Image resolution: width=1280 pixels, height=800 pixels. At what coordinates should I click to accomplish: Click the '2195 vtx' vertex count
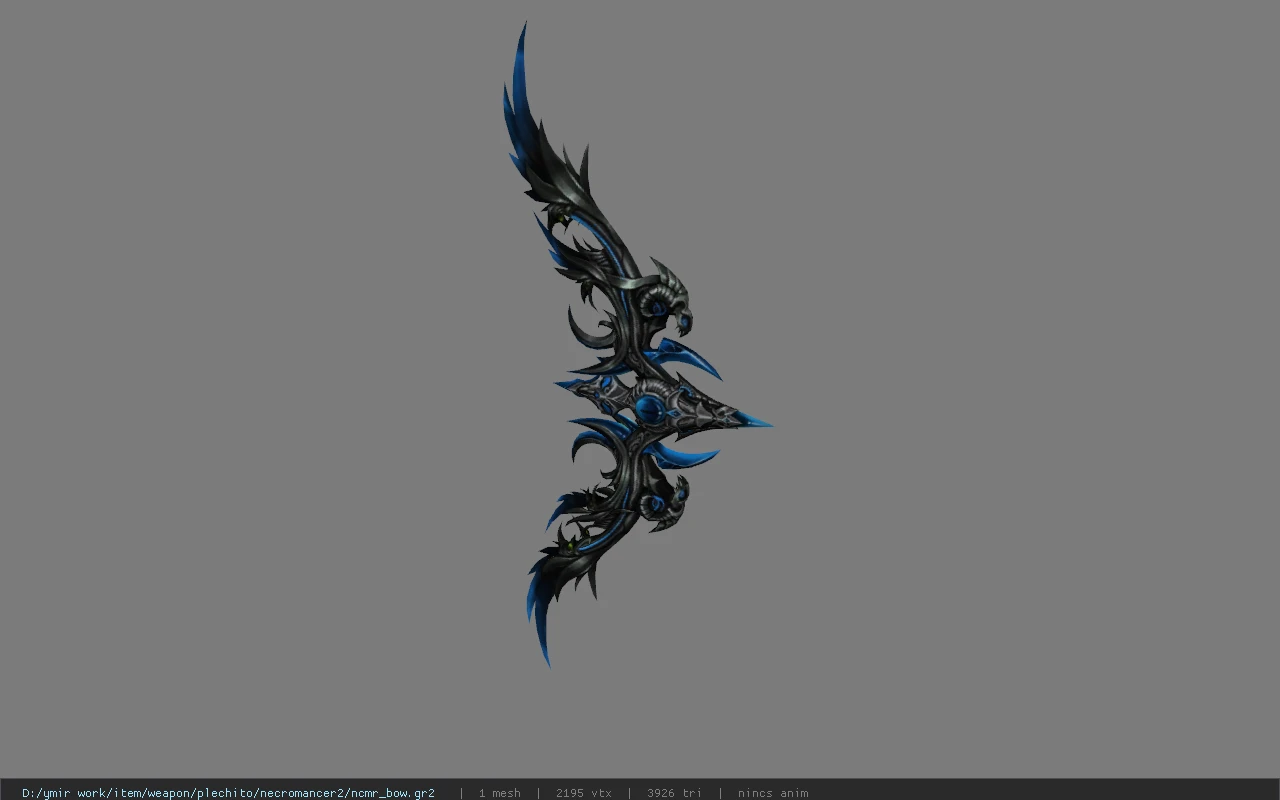(583, 793)
